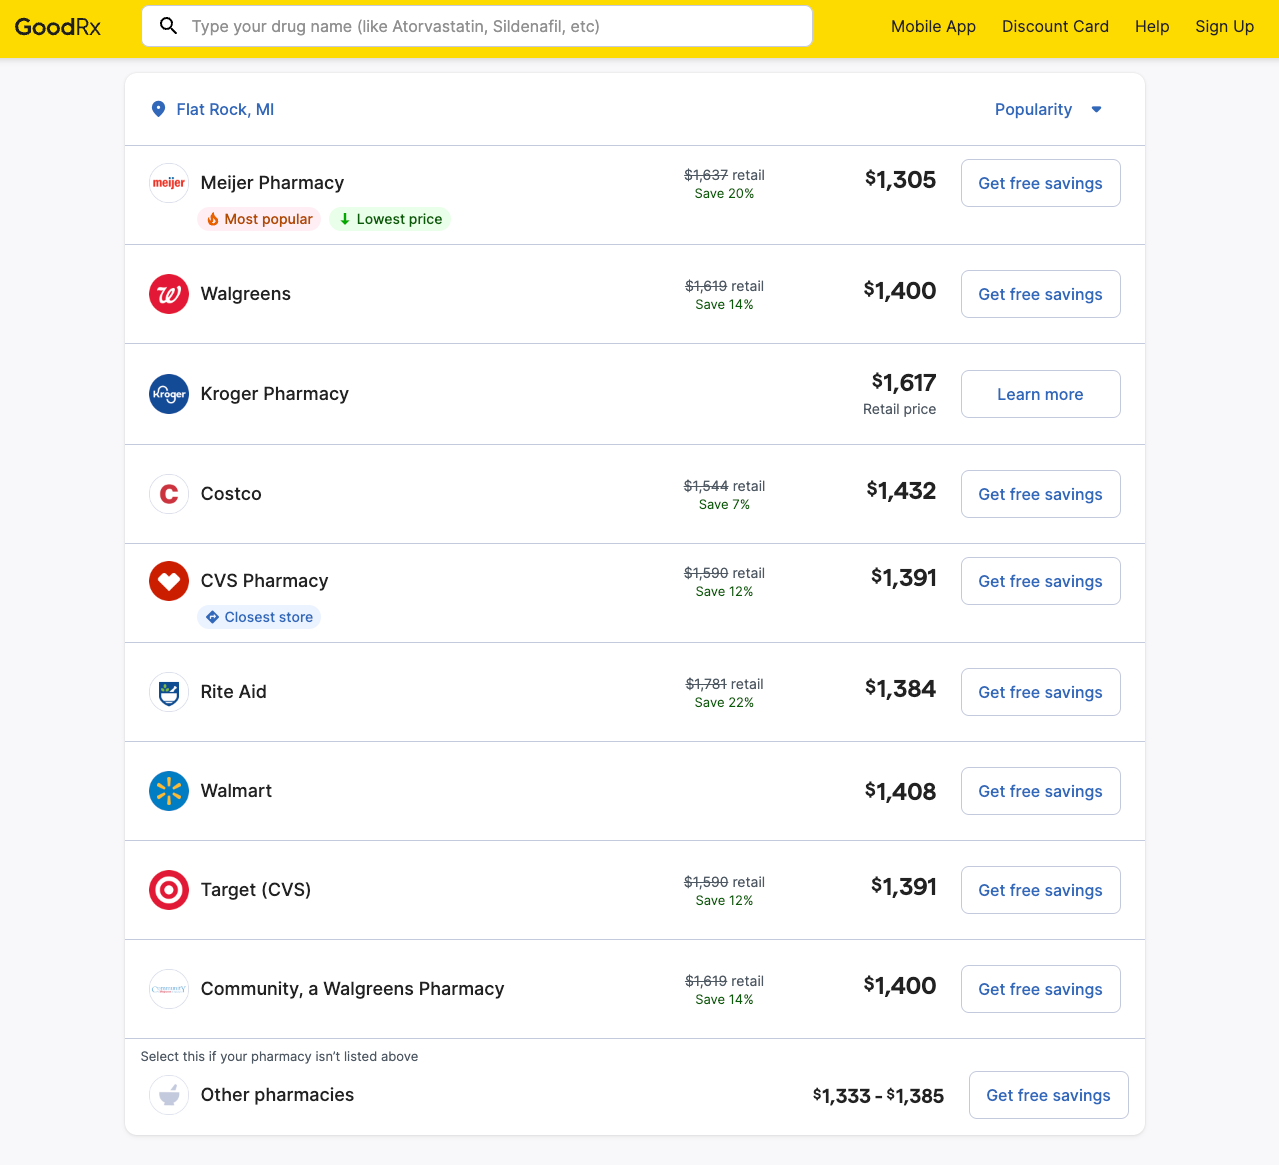Get free savings for Rite Aid
The width and height of the screenshot is (1279, 1165).
click(x=1040, y=692)
